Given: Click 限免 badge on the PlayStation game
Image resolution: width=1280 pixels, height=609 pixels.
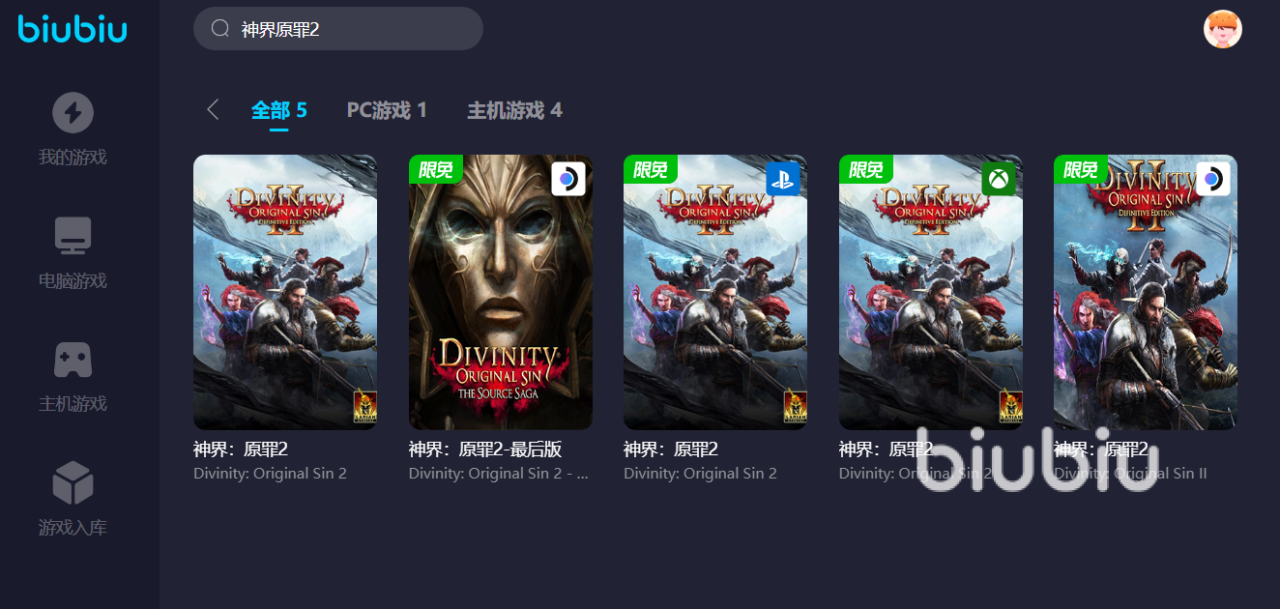Looking at the screenshot, I should [651, 169].
